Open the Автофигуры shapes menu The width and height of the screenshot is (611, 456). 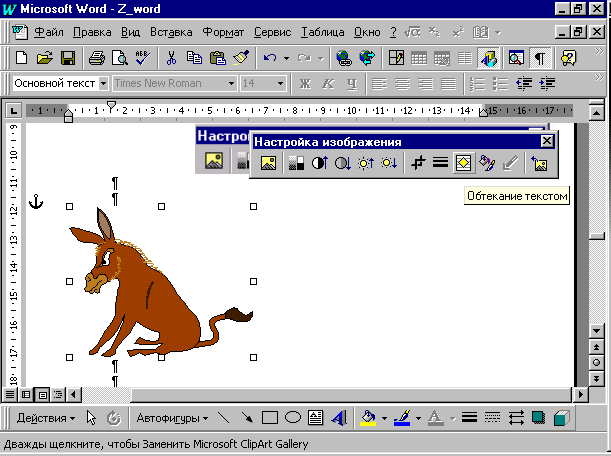pos(172,418)
